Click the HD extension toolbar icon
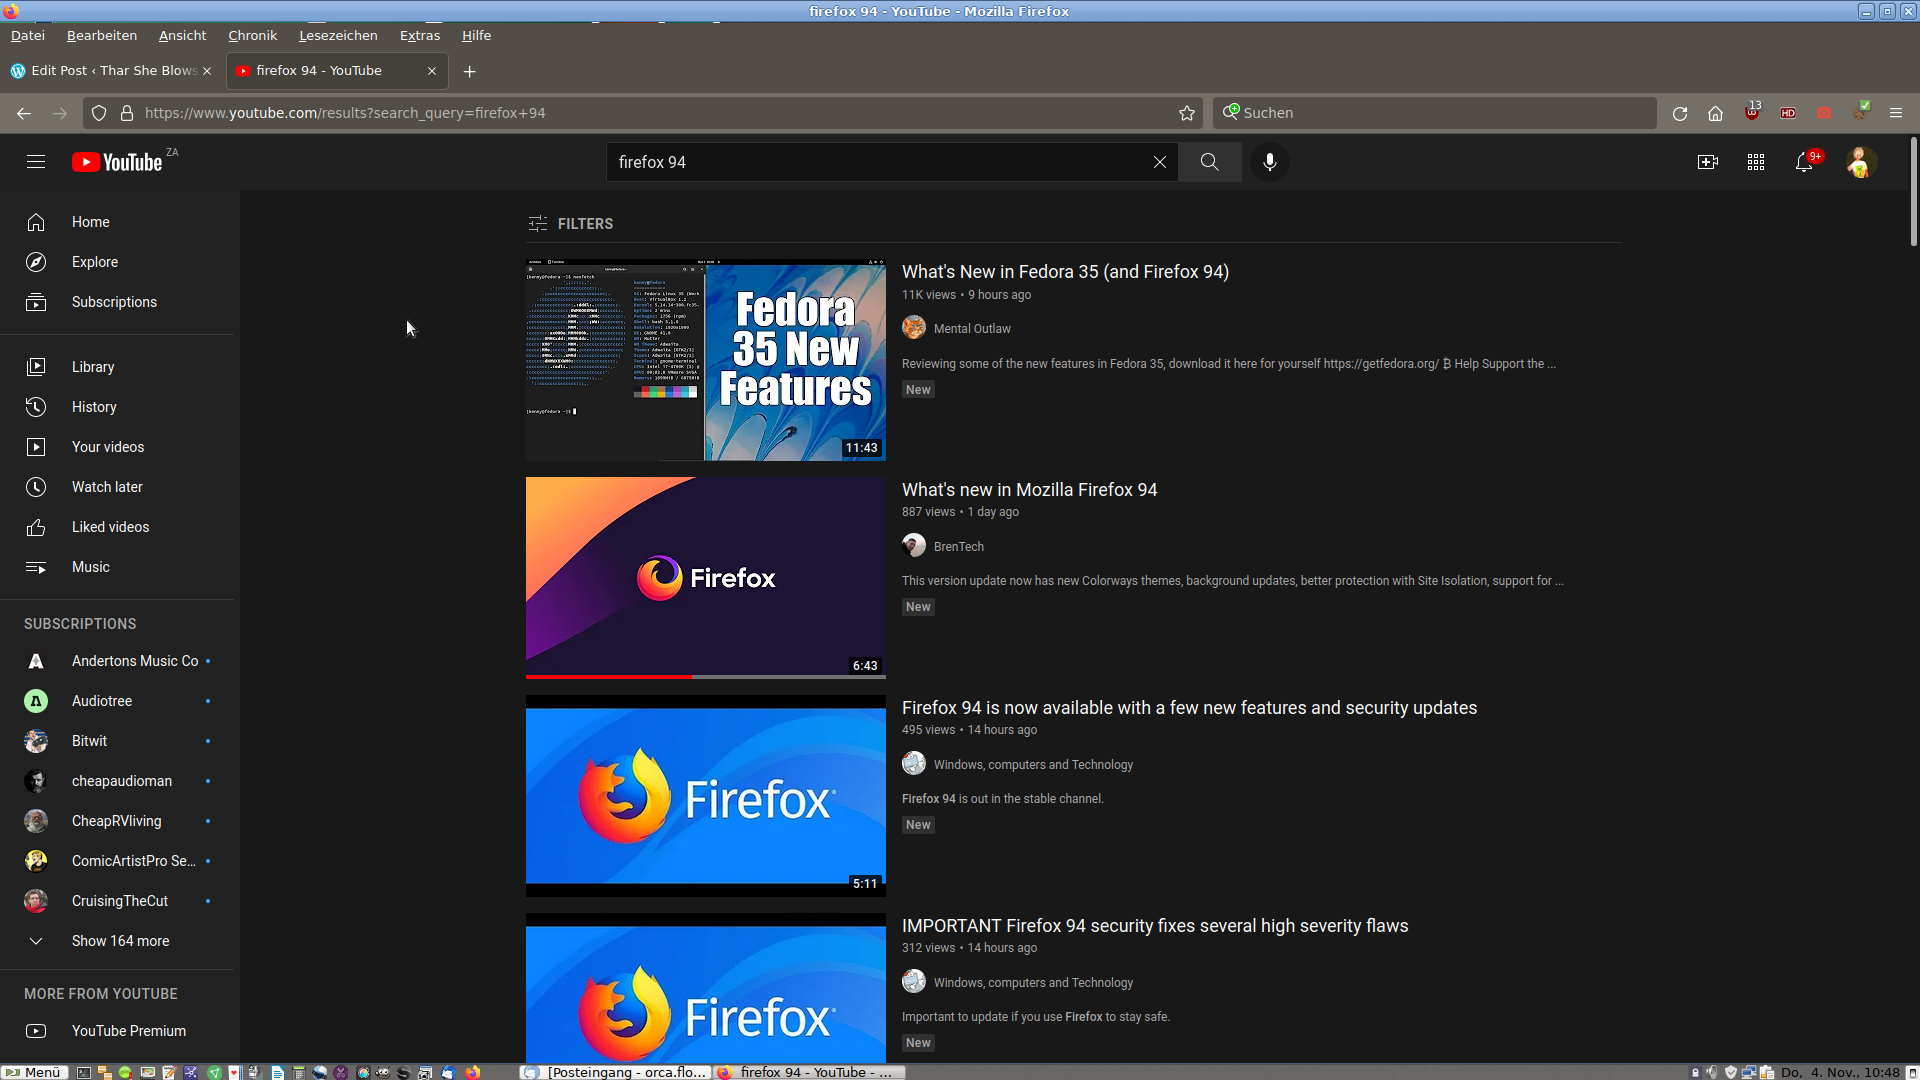Screen dimensions: 1920x1080 pyautogui.click(x=1788, y=113)
